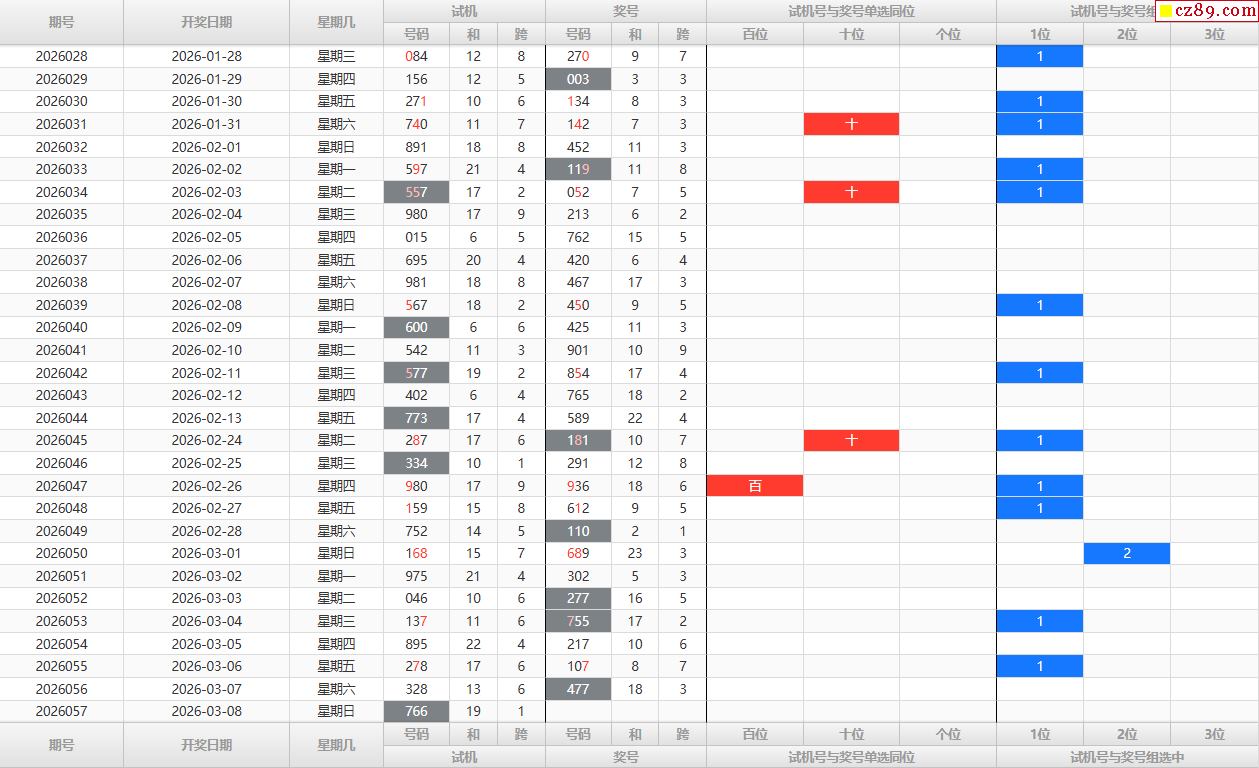The height and width of the screenshot is (768, 1259).
Task: Click the red 百 badge in row 2026047
Action: 755,486
